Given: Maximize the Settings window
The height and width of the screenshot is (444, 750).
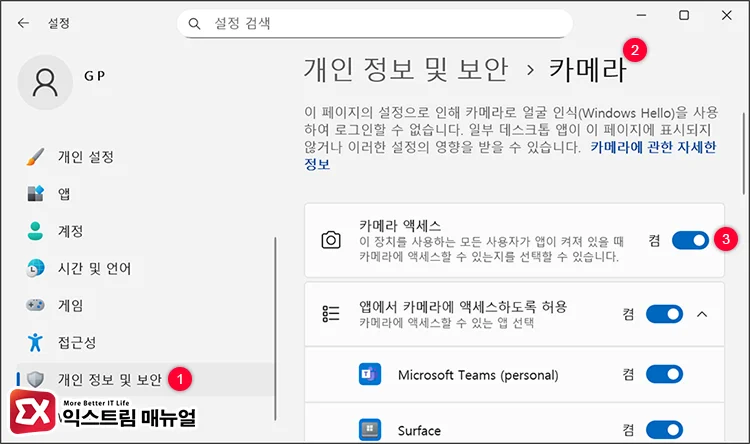Looking at the screenshot, I should (684, 15).
